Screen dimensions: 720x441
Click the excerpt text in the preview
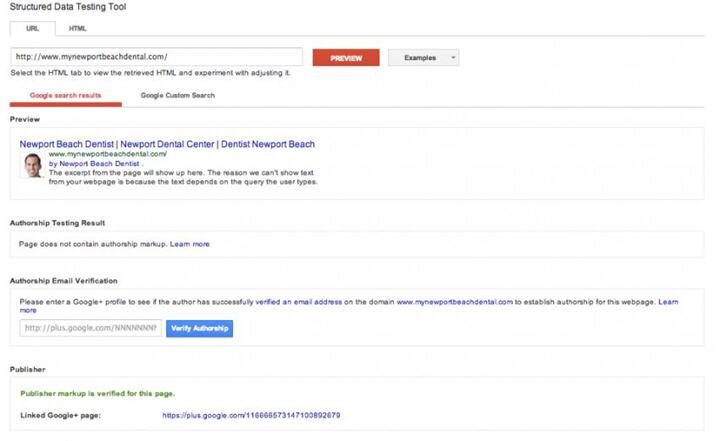(183, 177)
